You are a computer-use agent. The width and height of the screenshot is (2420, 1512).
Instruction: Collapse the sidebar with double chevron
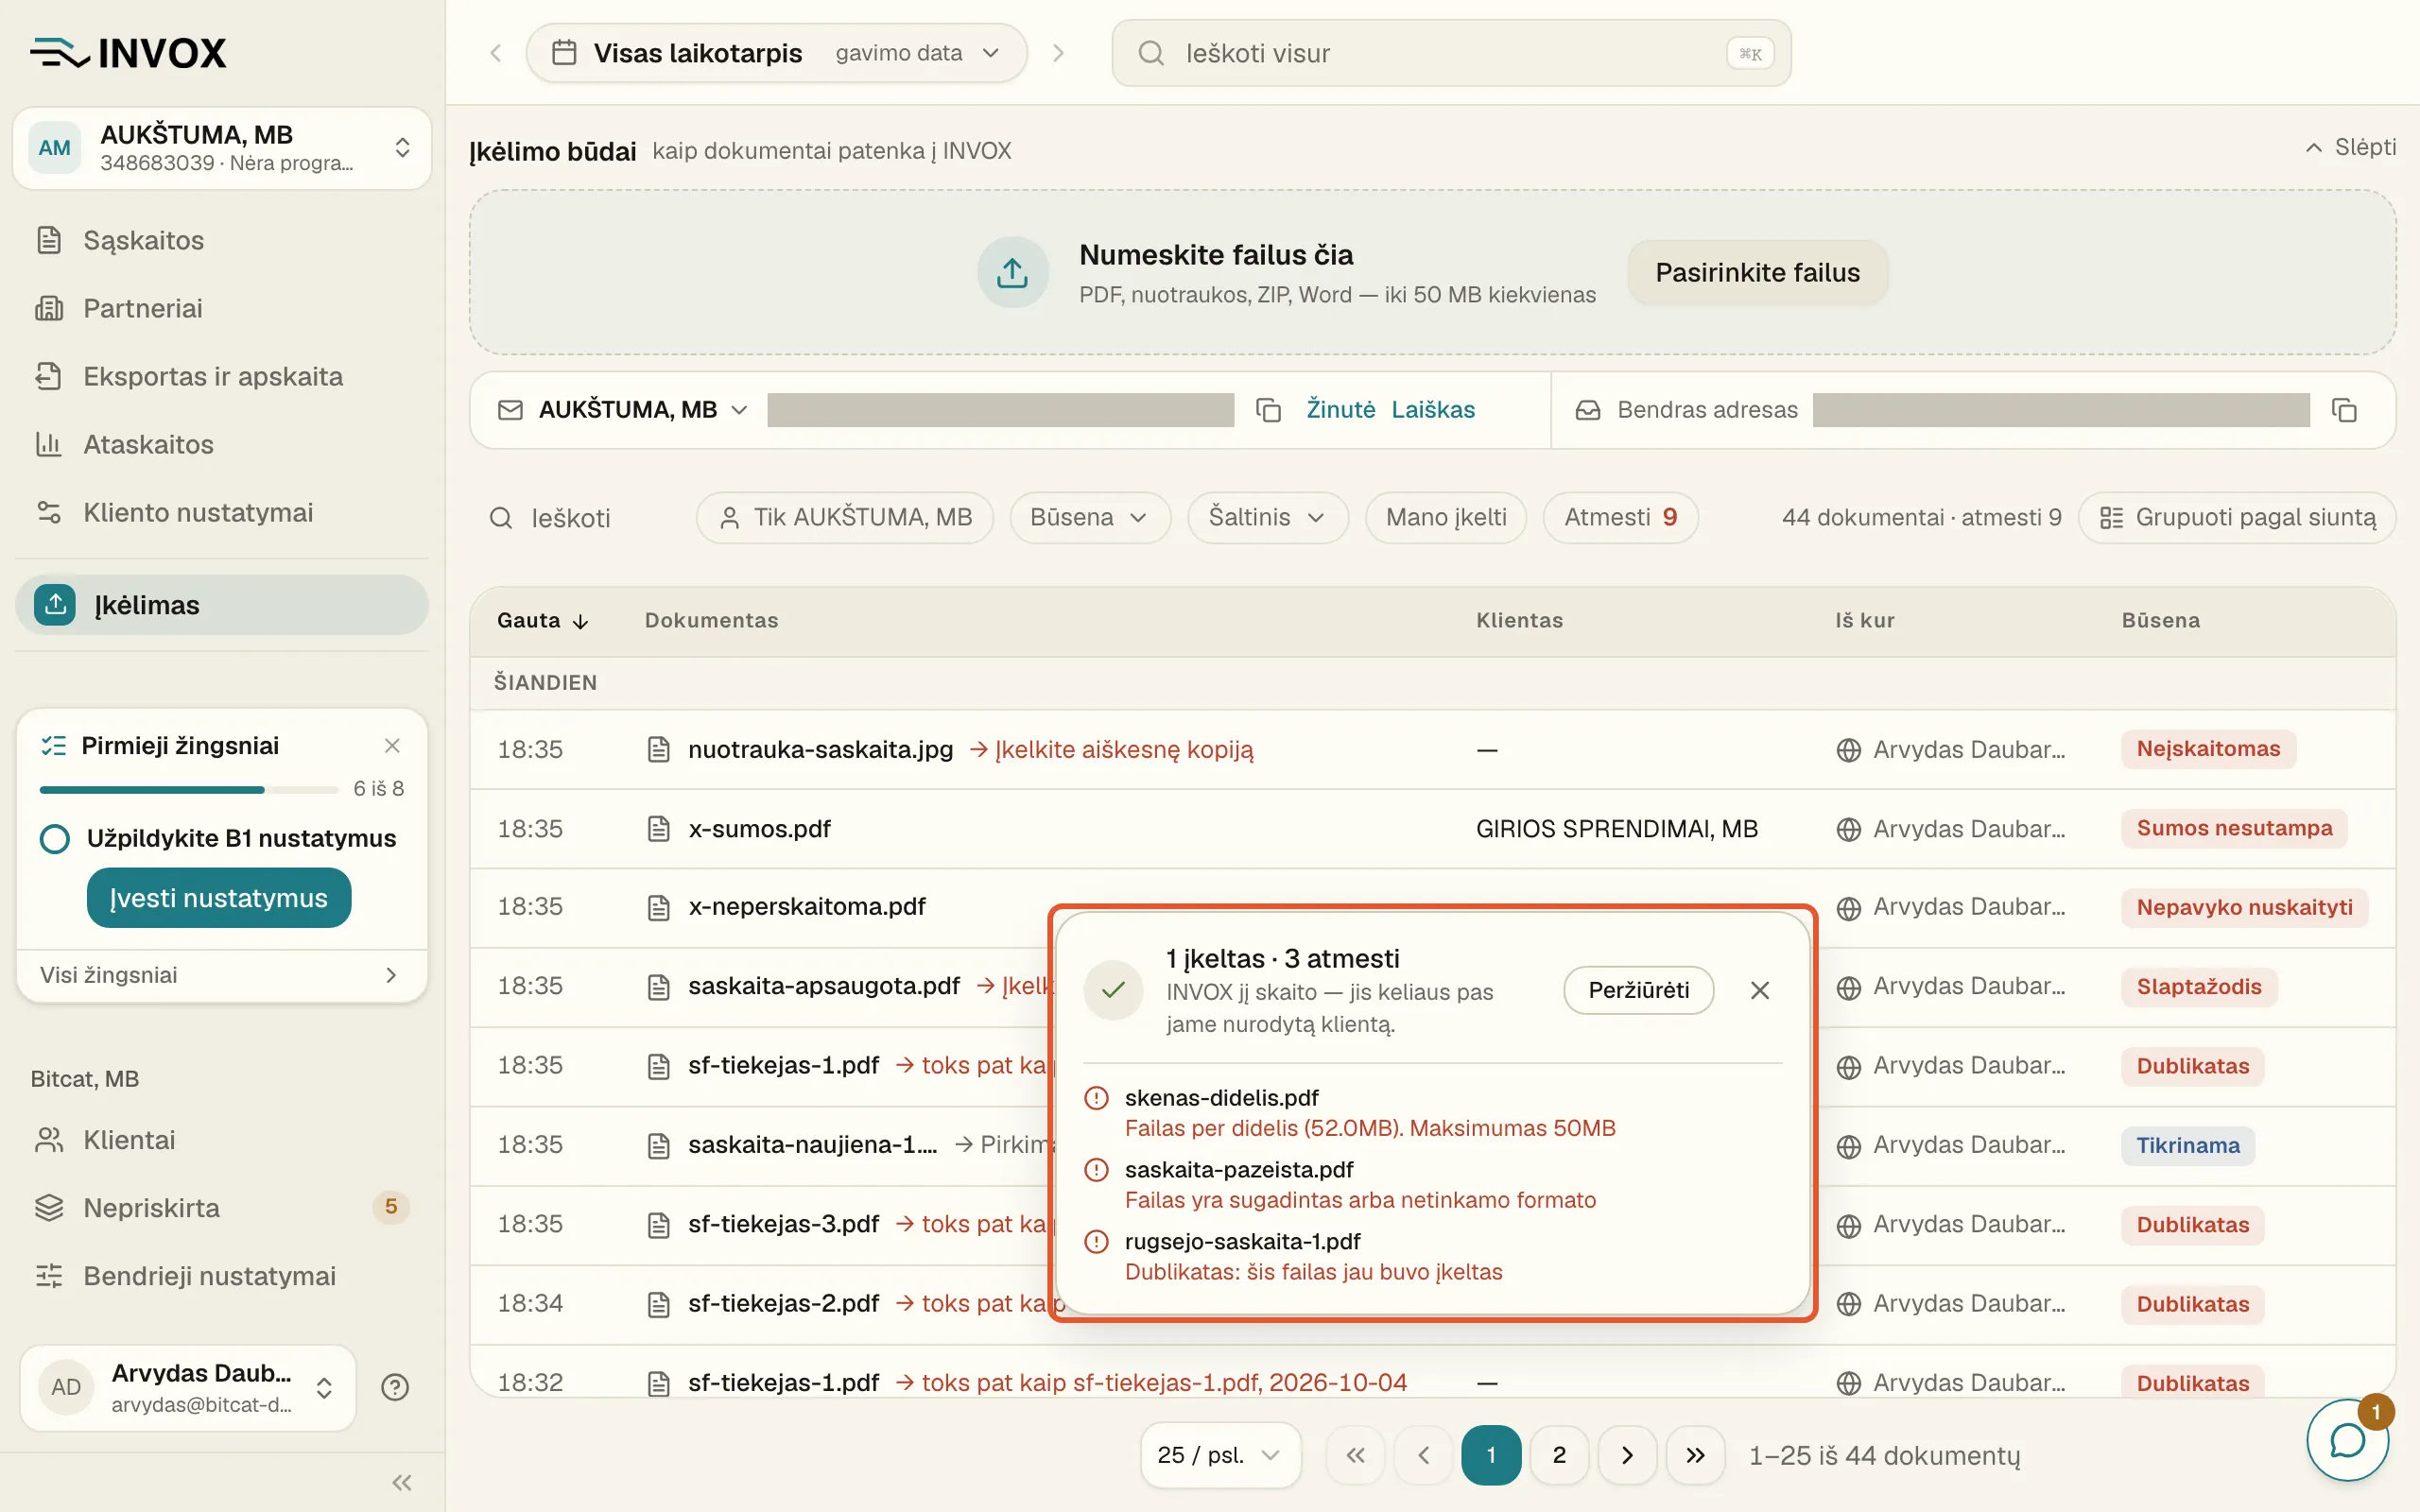pos(402,1482)
